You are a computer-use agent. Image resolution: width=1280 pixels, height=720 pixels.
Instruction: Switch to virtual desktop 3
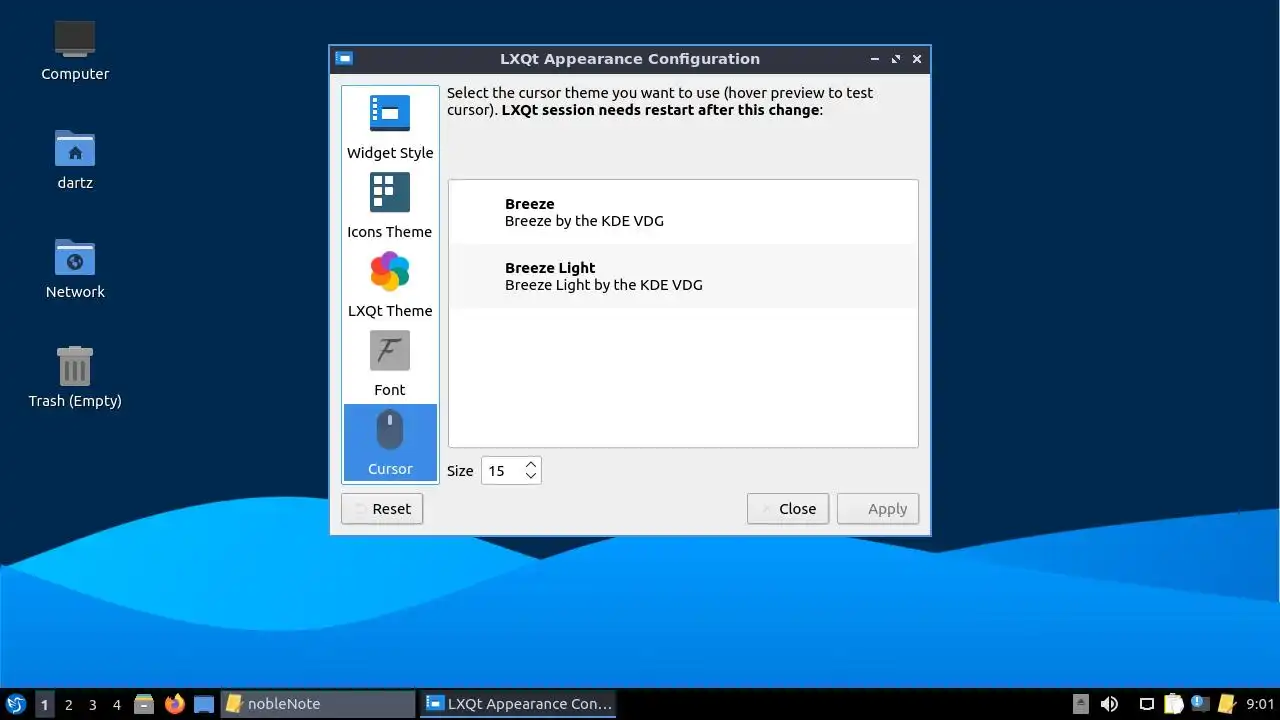click(x=92, y=704)
